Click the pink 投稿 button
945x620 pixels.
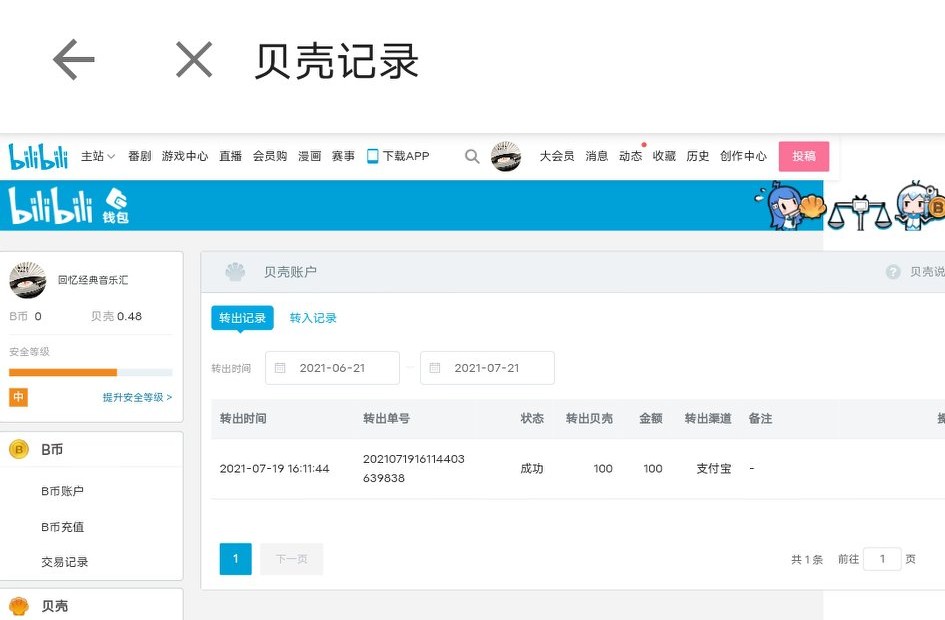coord(804,156)
